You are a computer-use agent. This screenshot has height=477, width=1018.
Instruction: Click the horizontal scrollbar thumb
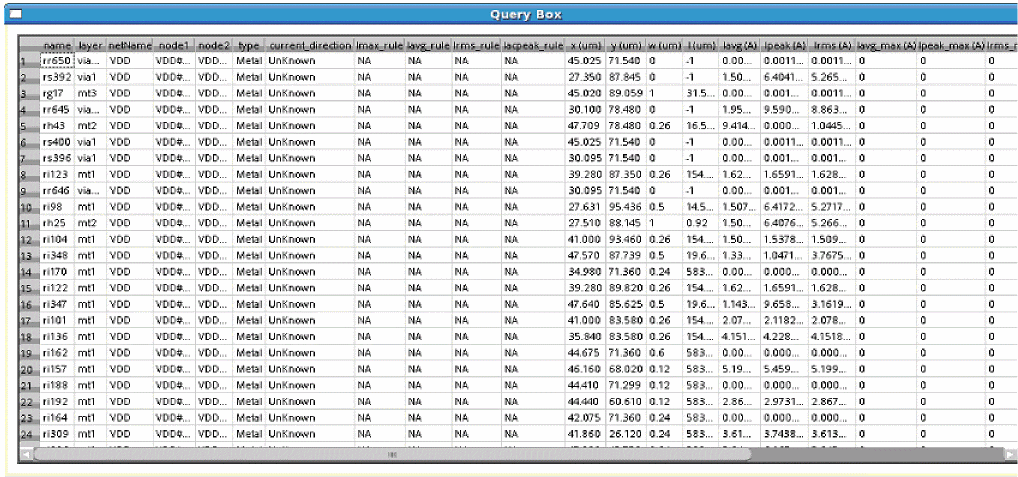pos(391,454)
